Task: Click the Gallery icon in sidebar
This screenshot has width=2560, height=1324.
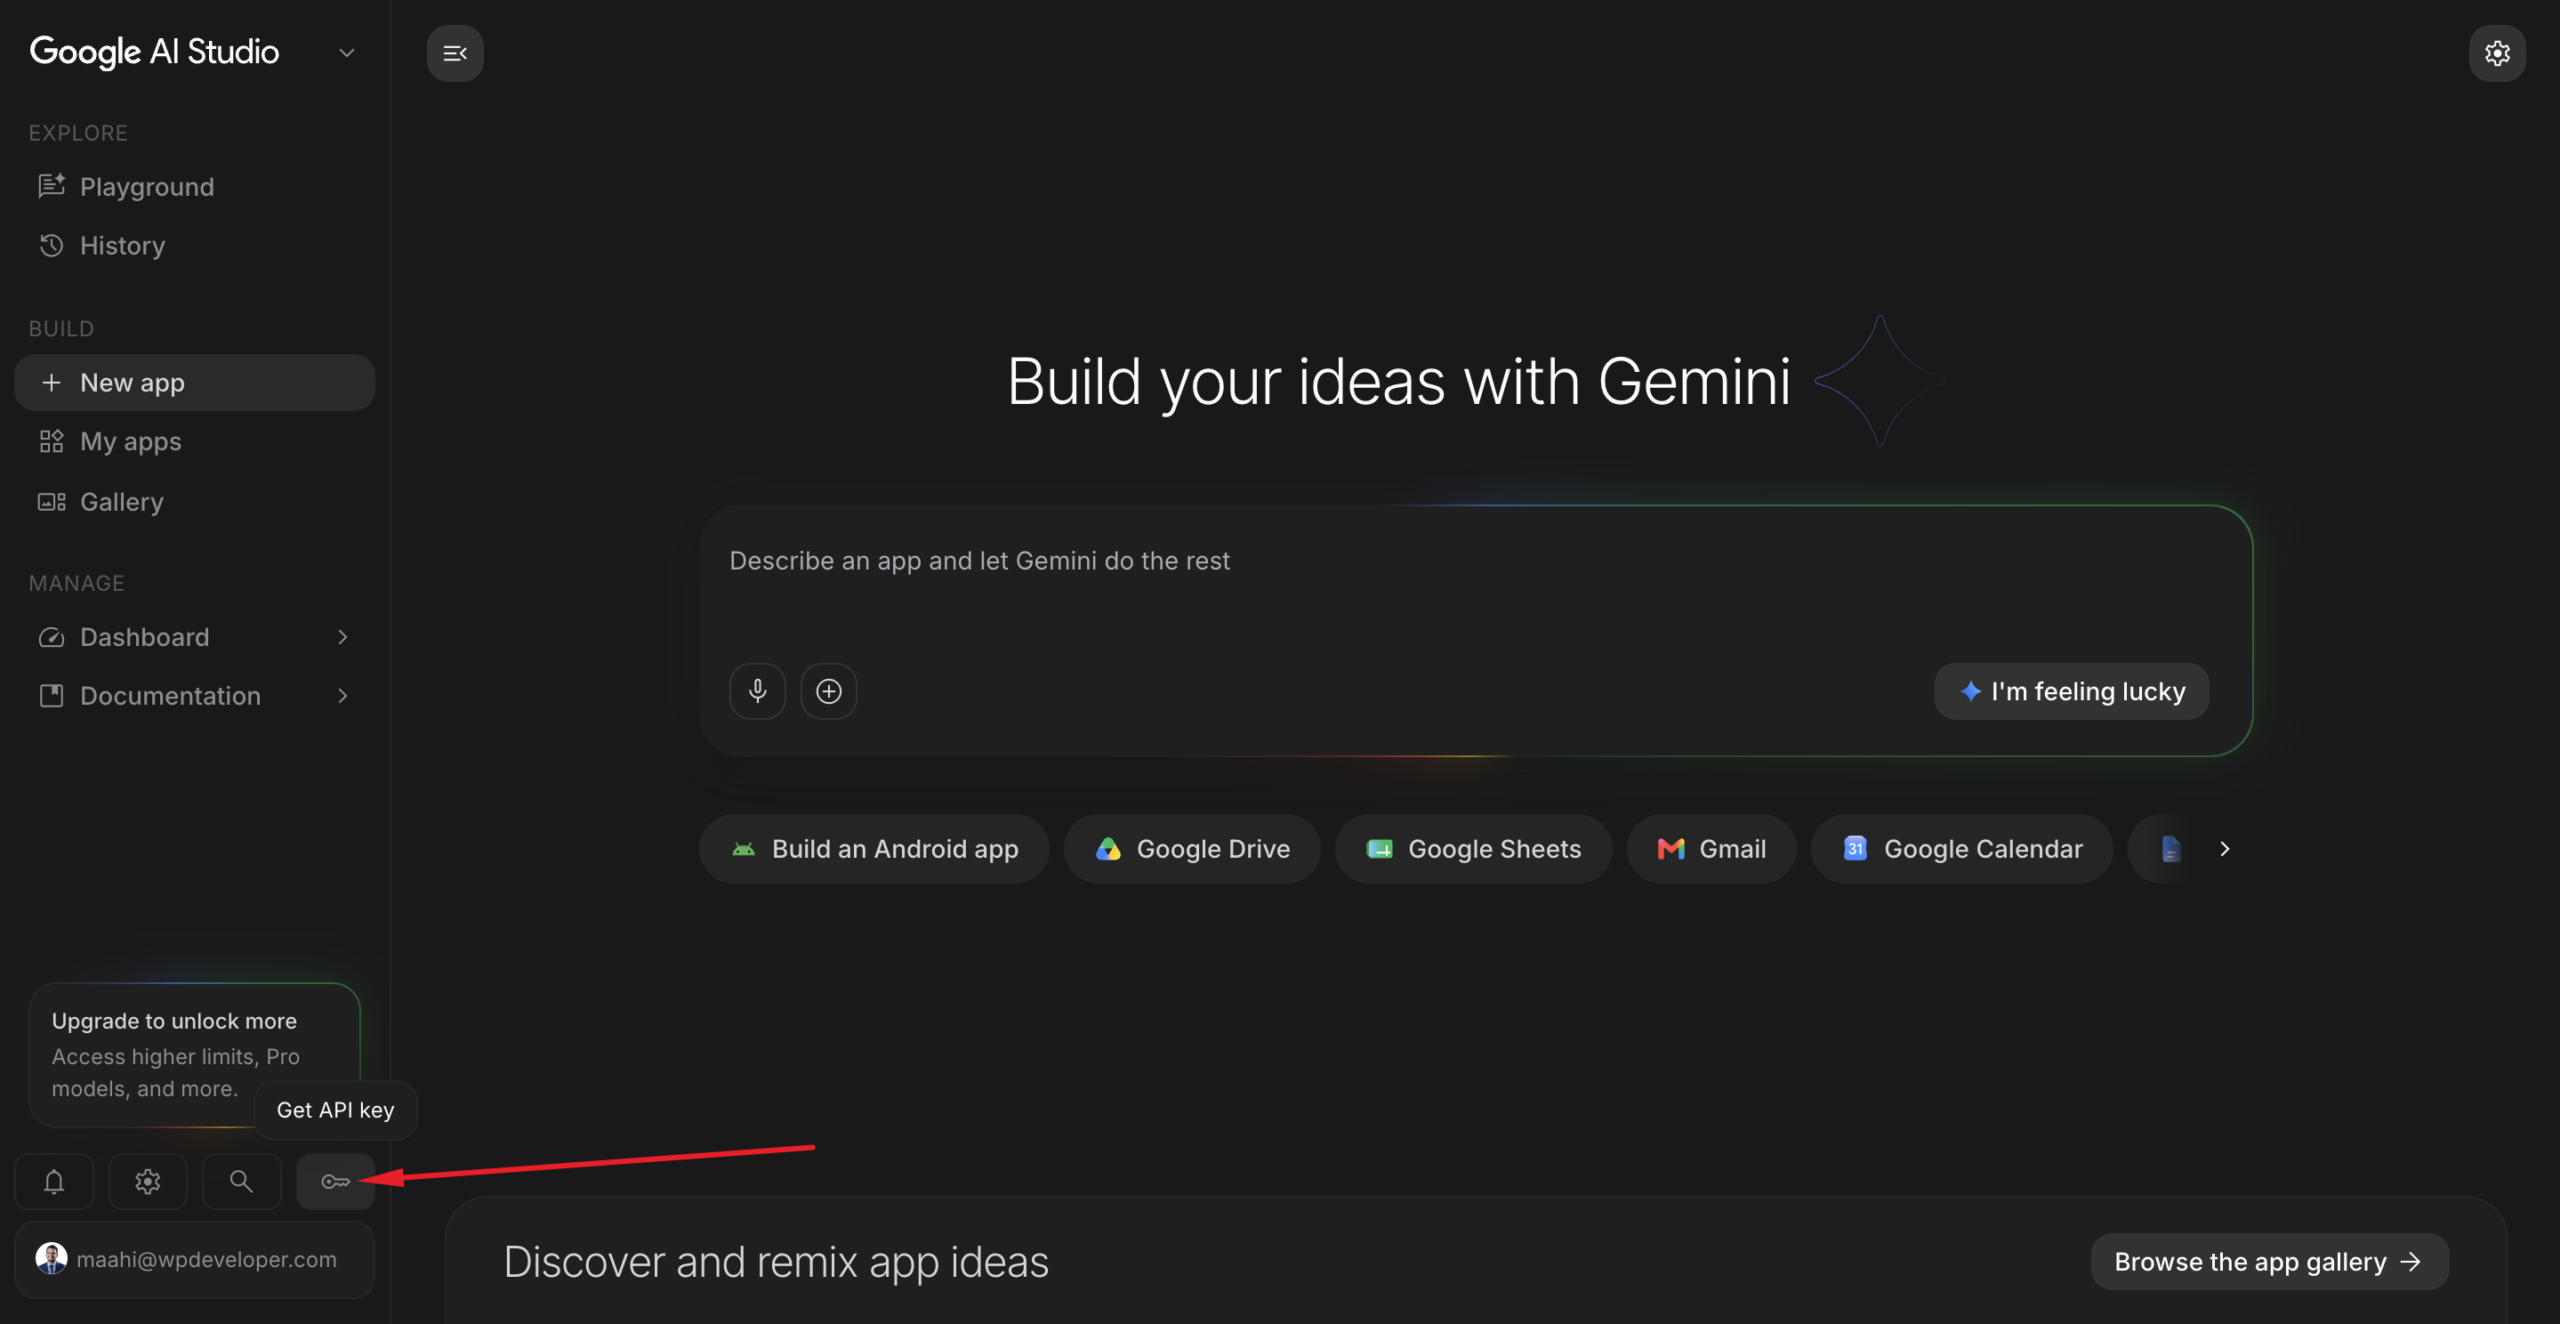Action: [51, 502]
